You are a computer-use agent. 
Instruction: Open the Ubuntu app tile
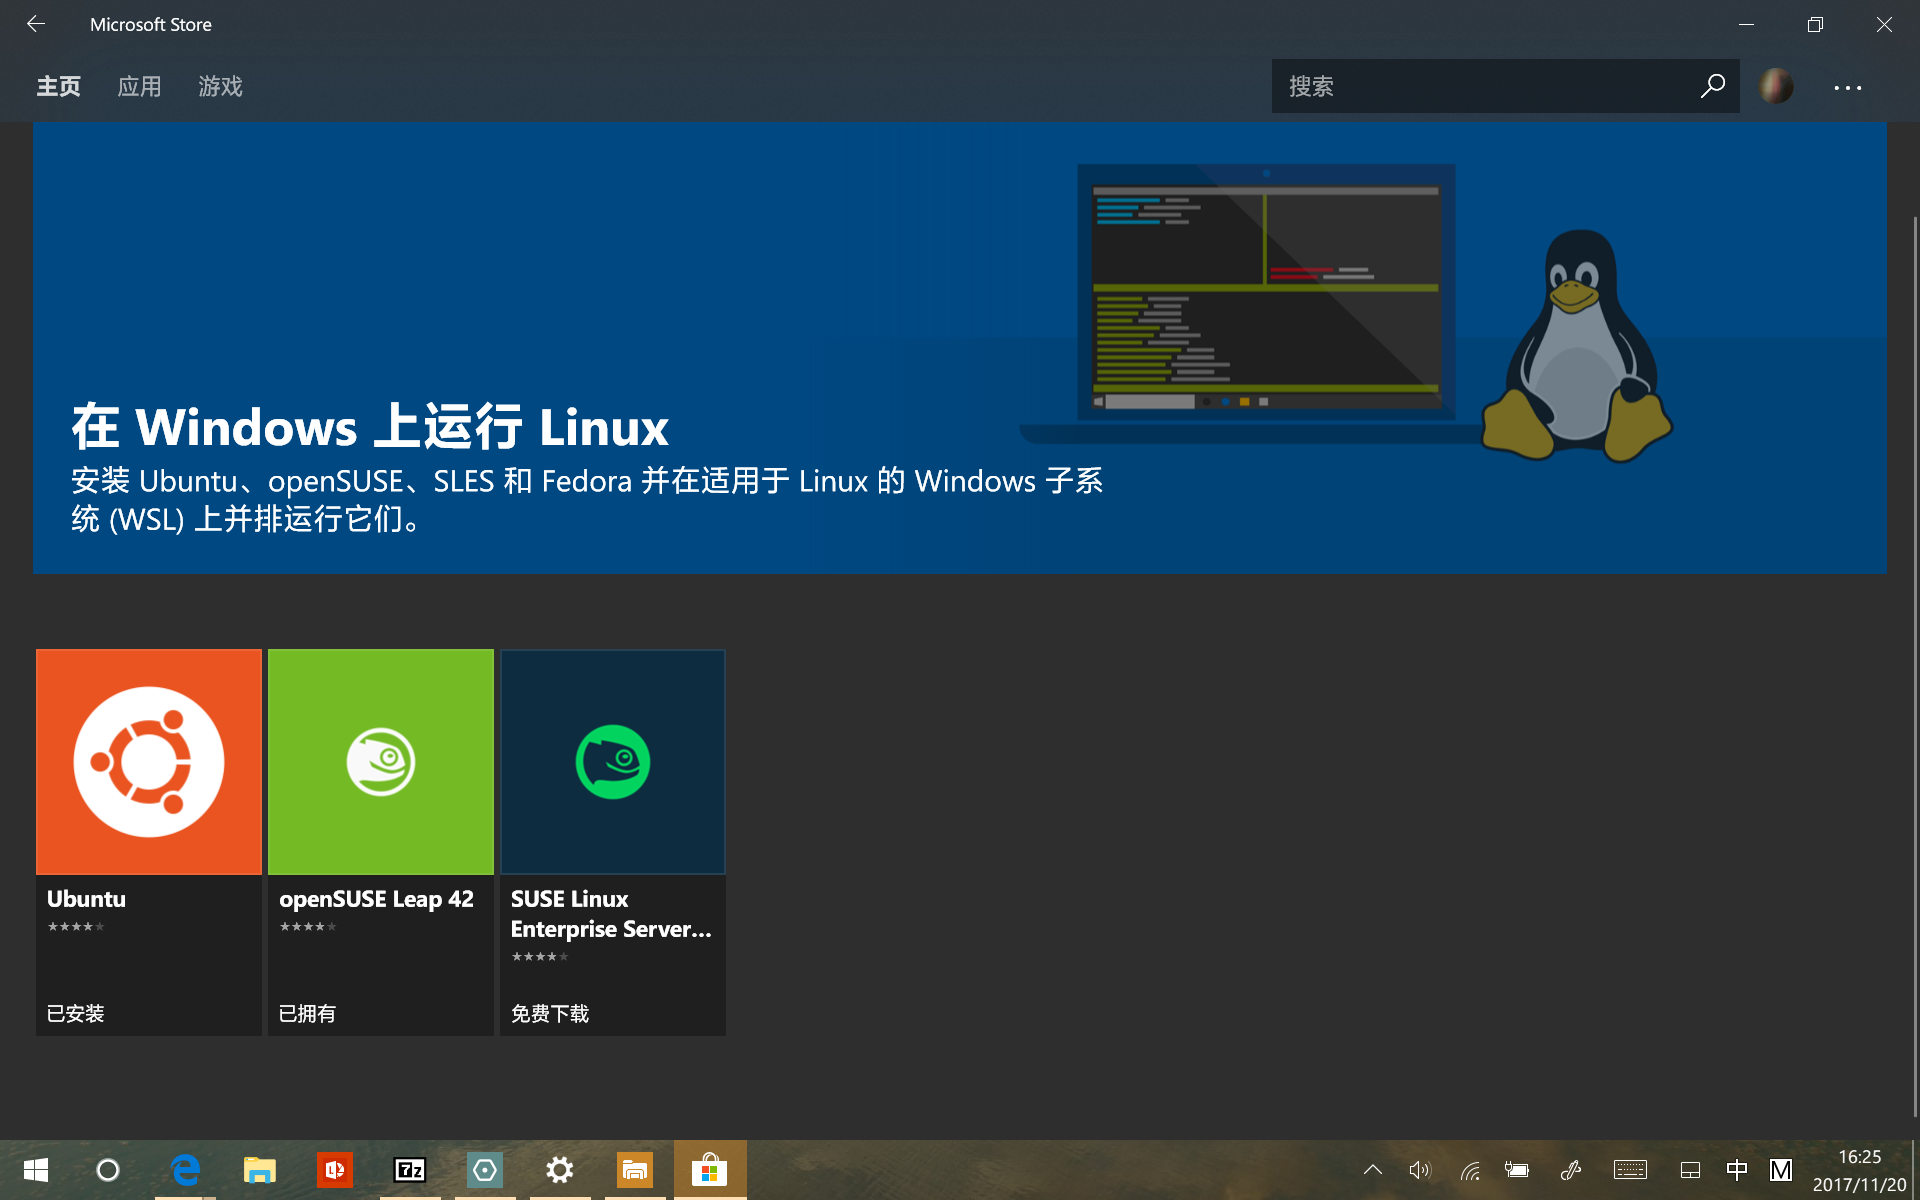point(149,762)
